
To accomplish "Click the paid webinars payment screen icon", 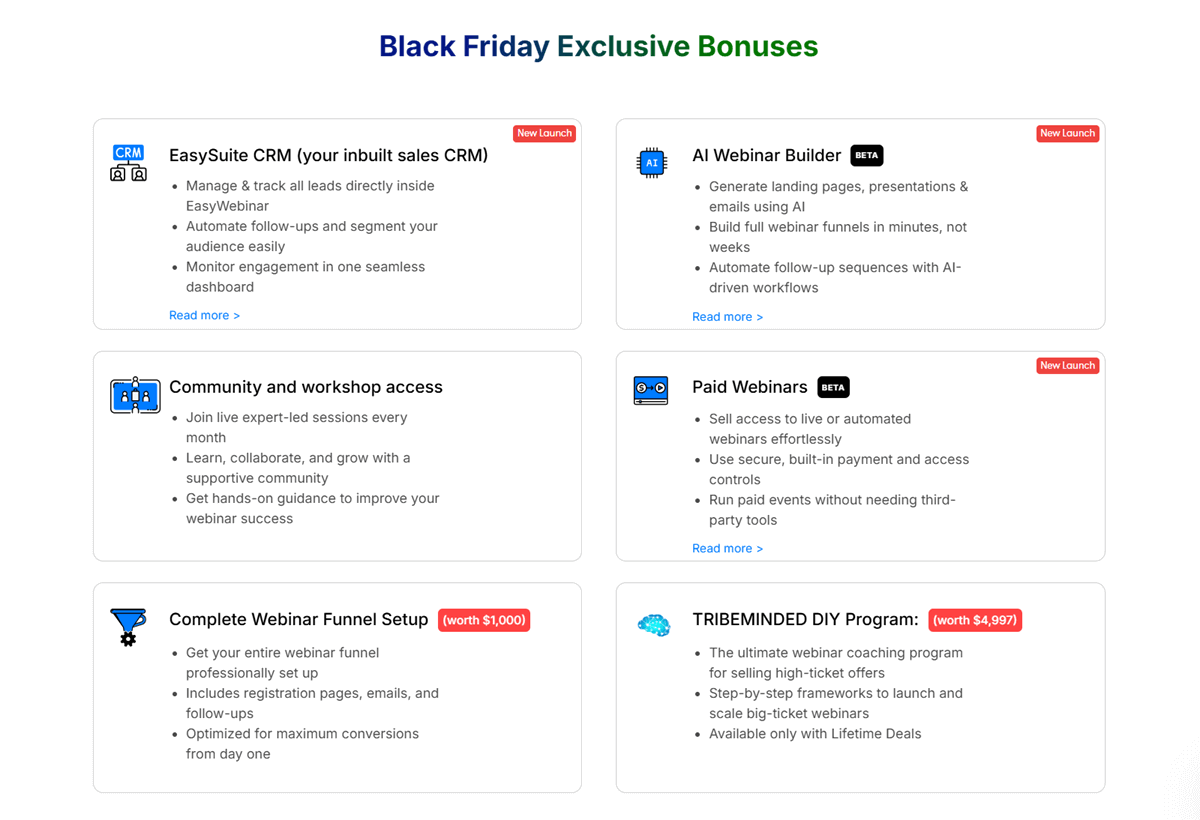I will tap(651, 391).
